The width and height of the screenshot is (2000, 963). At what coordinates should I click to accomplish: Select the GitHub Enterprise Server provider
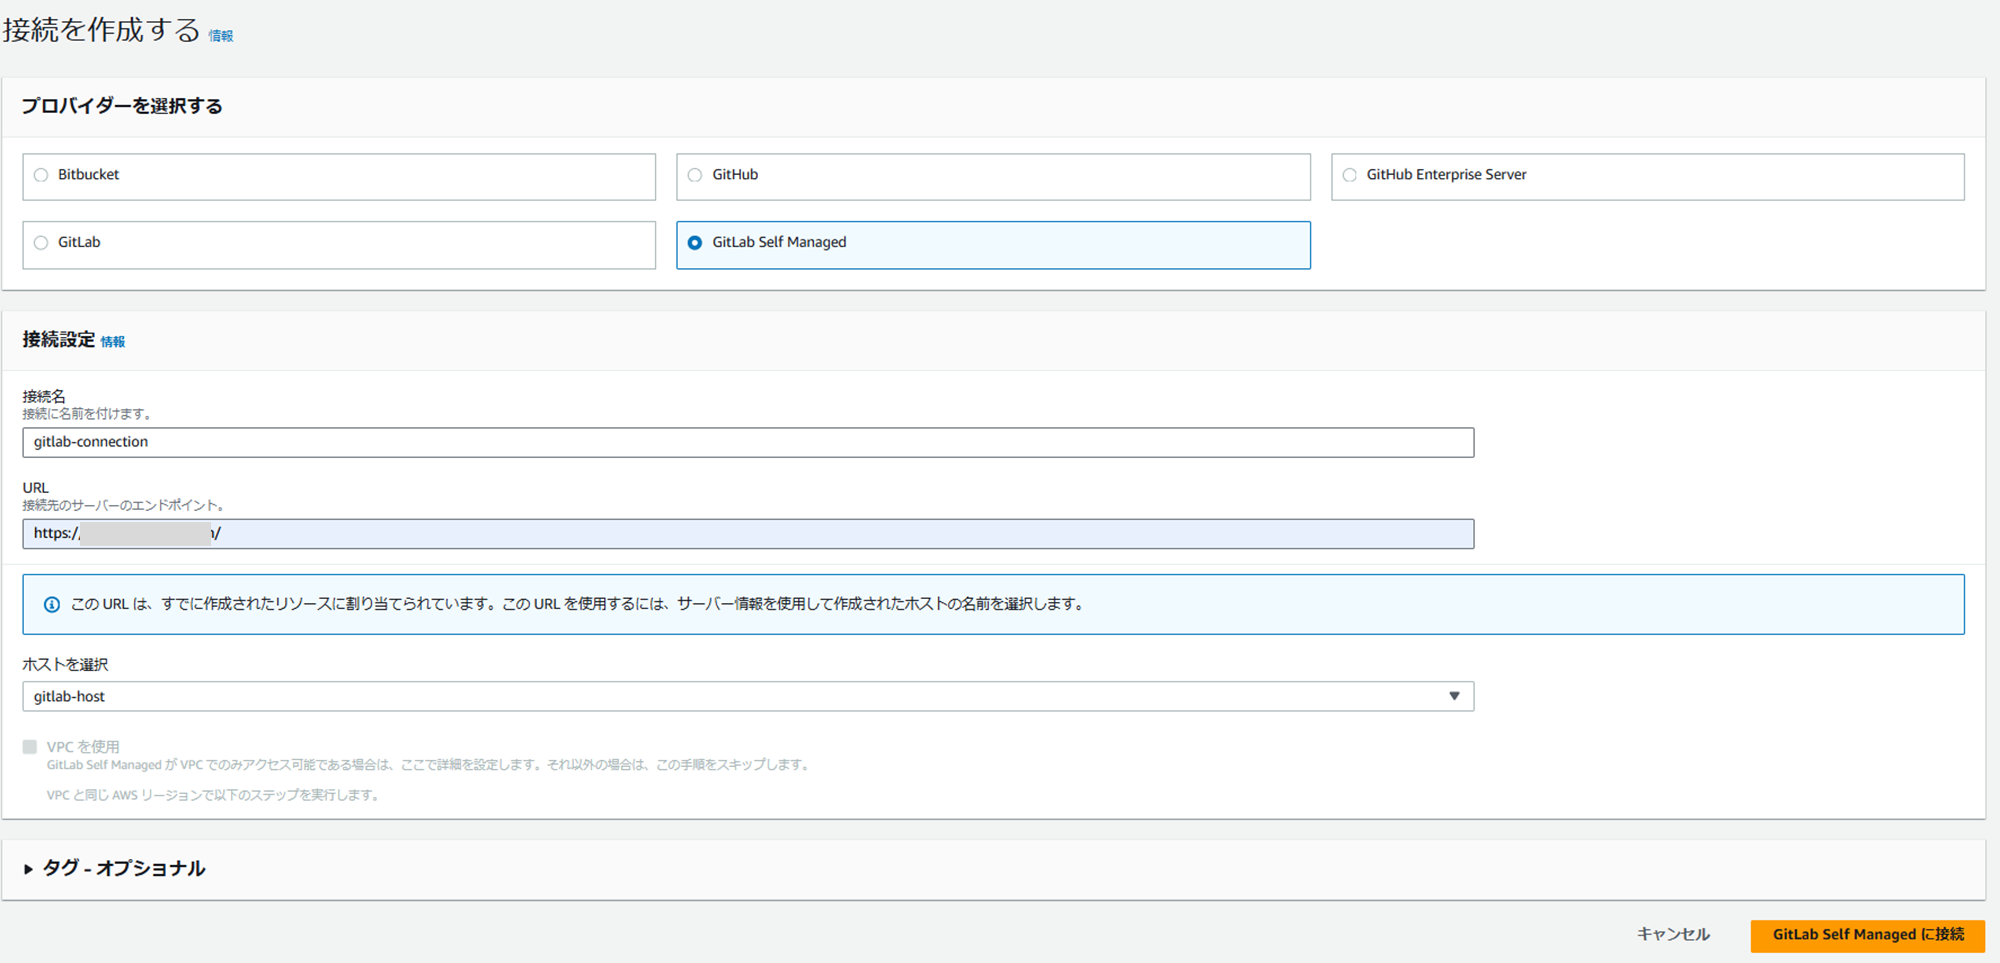coord(1348,174)
